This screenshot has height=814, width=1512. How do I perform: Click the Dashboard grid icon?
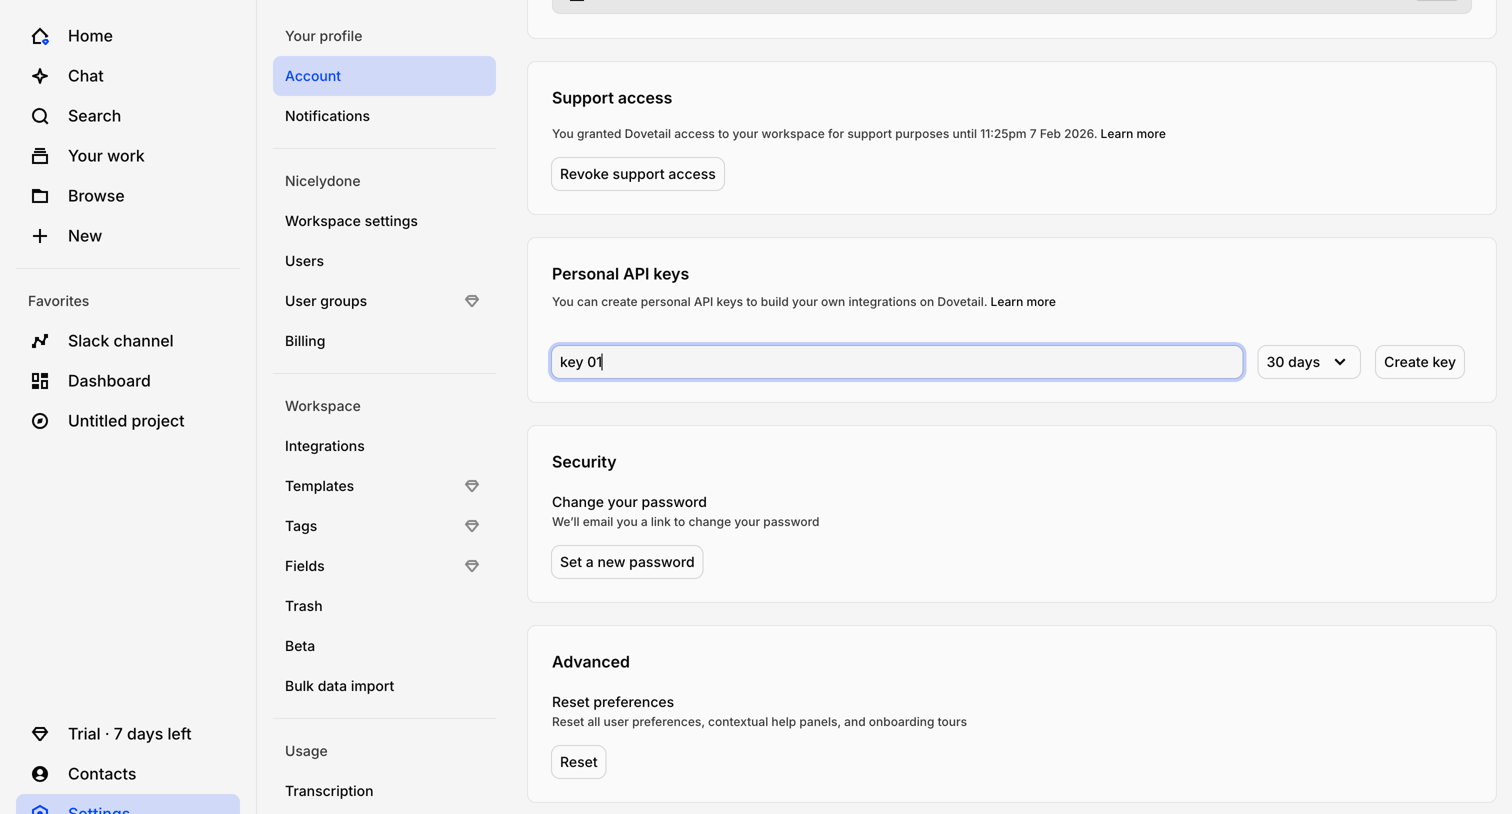[x=40, y=381]
